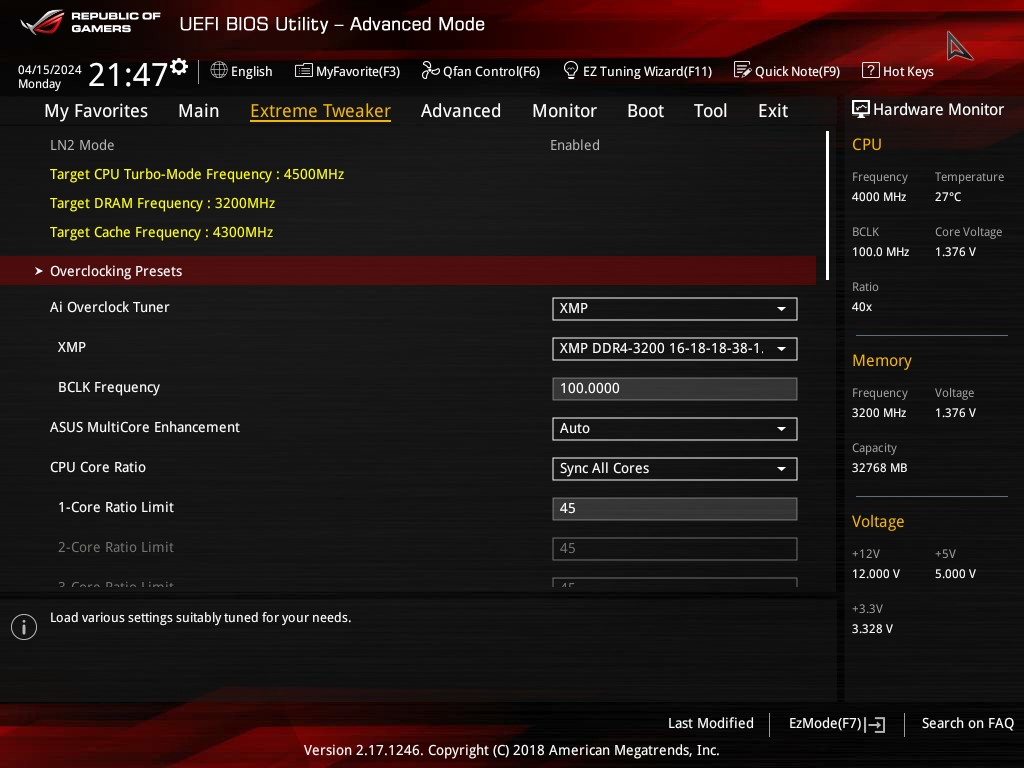Click the Hardware Monitor screen icon
Viewport: 1024px width, 768px height.
point(861,109)
